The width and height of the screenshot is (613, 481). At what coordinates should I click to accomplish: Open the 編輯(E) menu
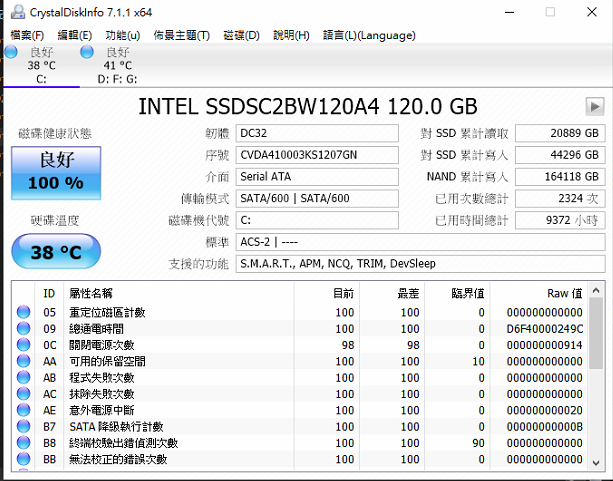coord(75,35)
